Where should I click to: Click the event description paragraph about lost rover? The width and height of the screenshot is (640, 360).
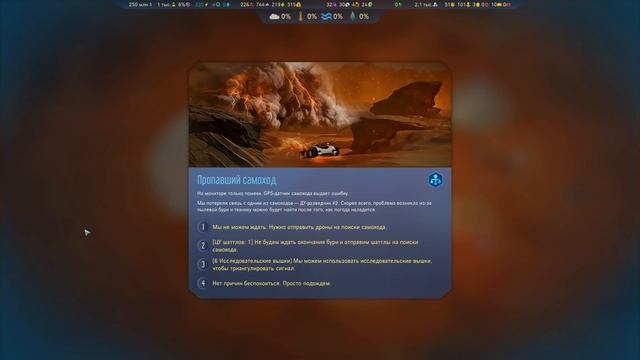click(x=314, y=206)
